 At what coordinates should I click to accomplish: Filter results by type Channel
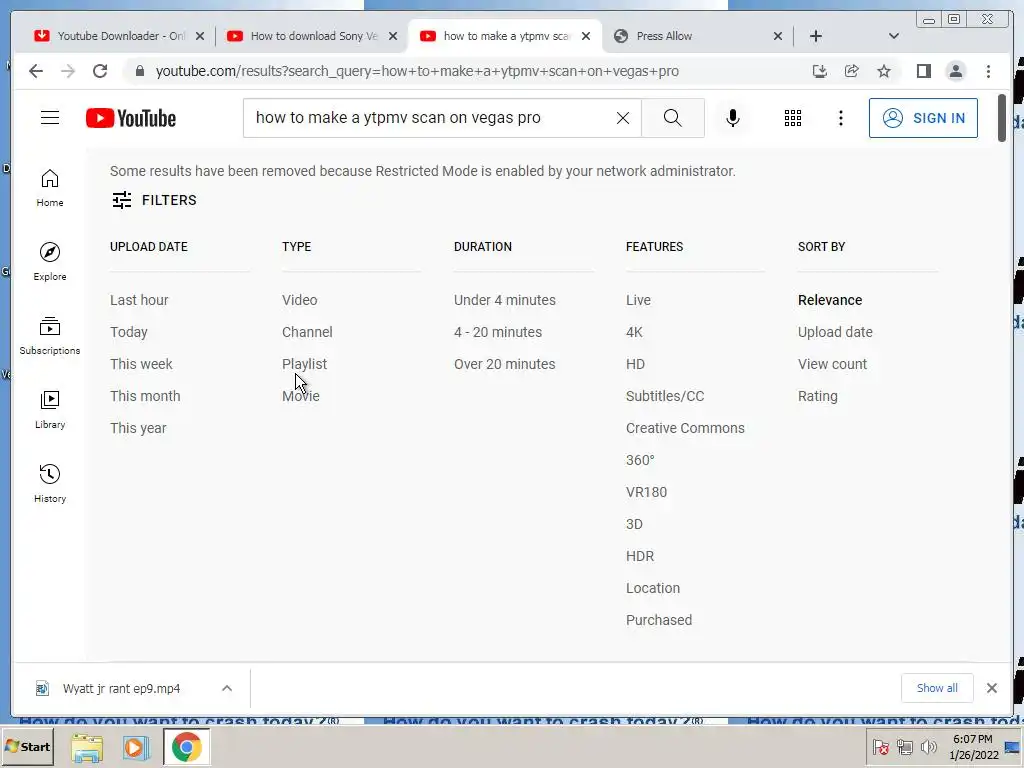click(x=307, y=332)
